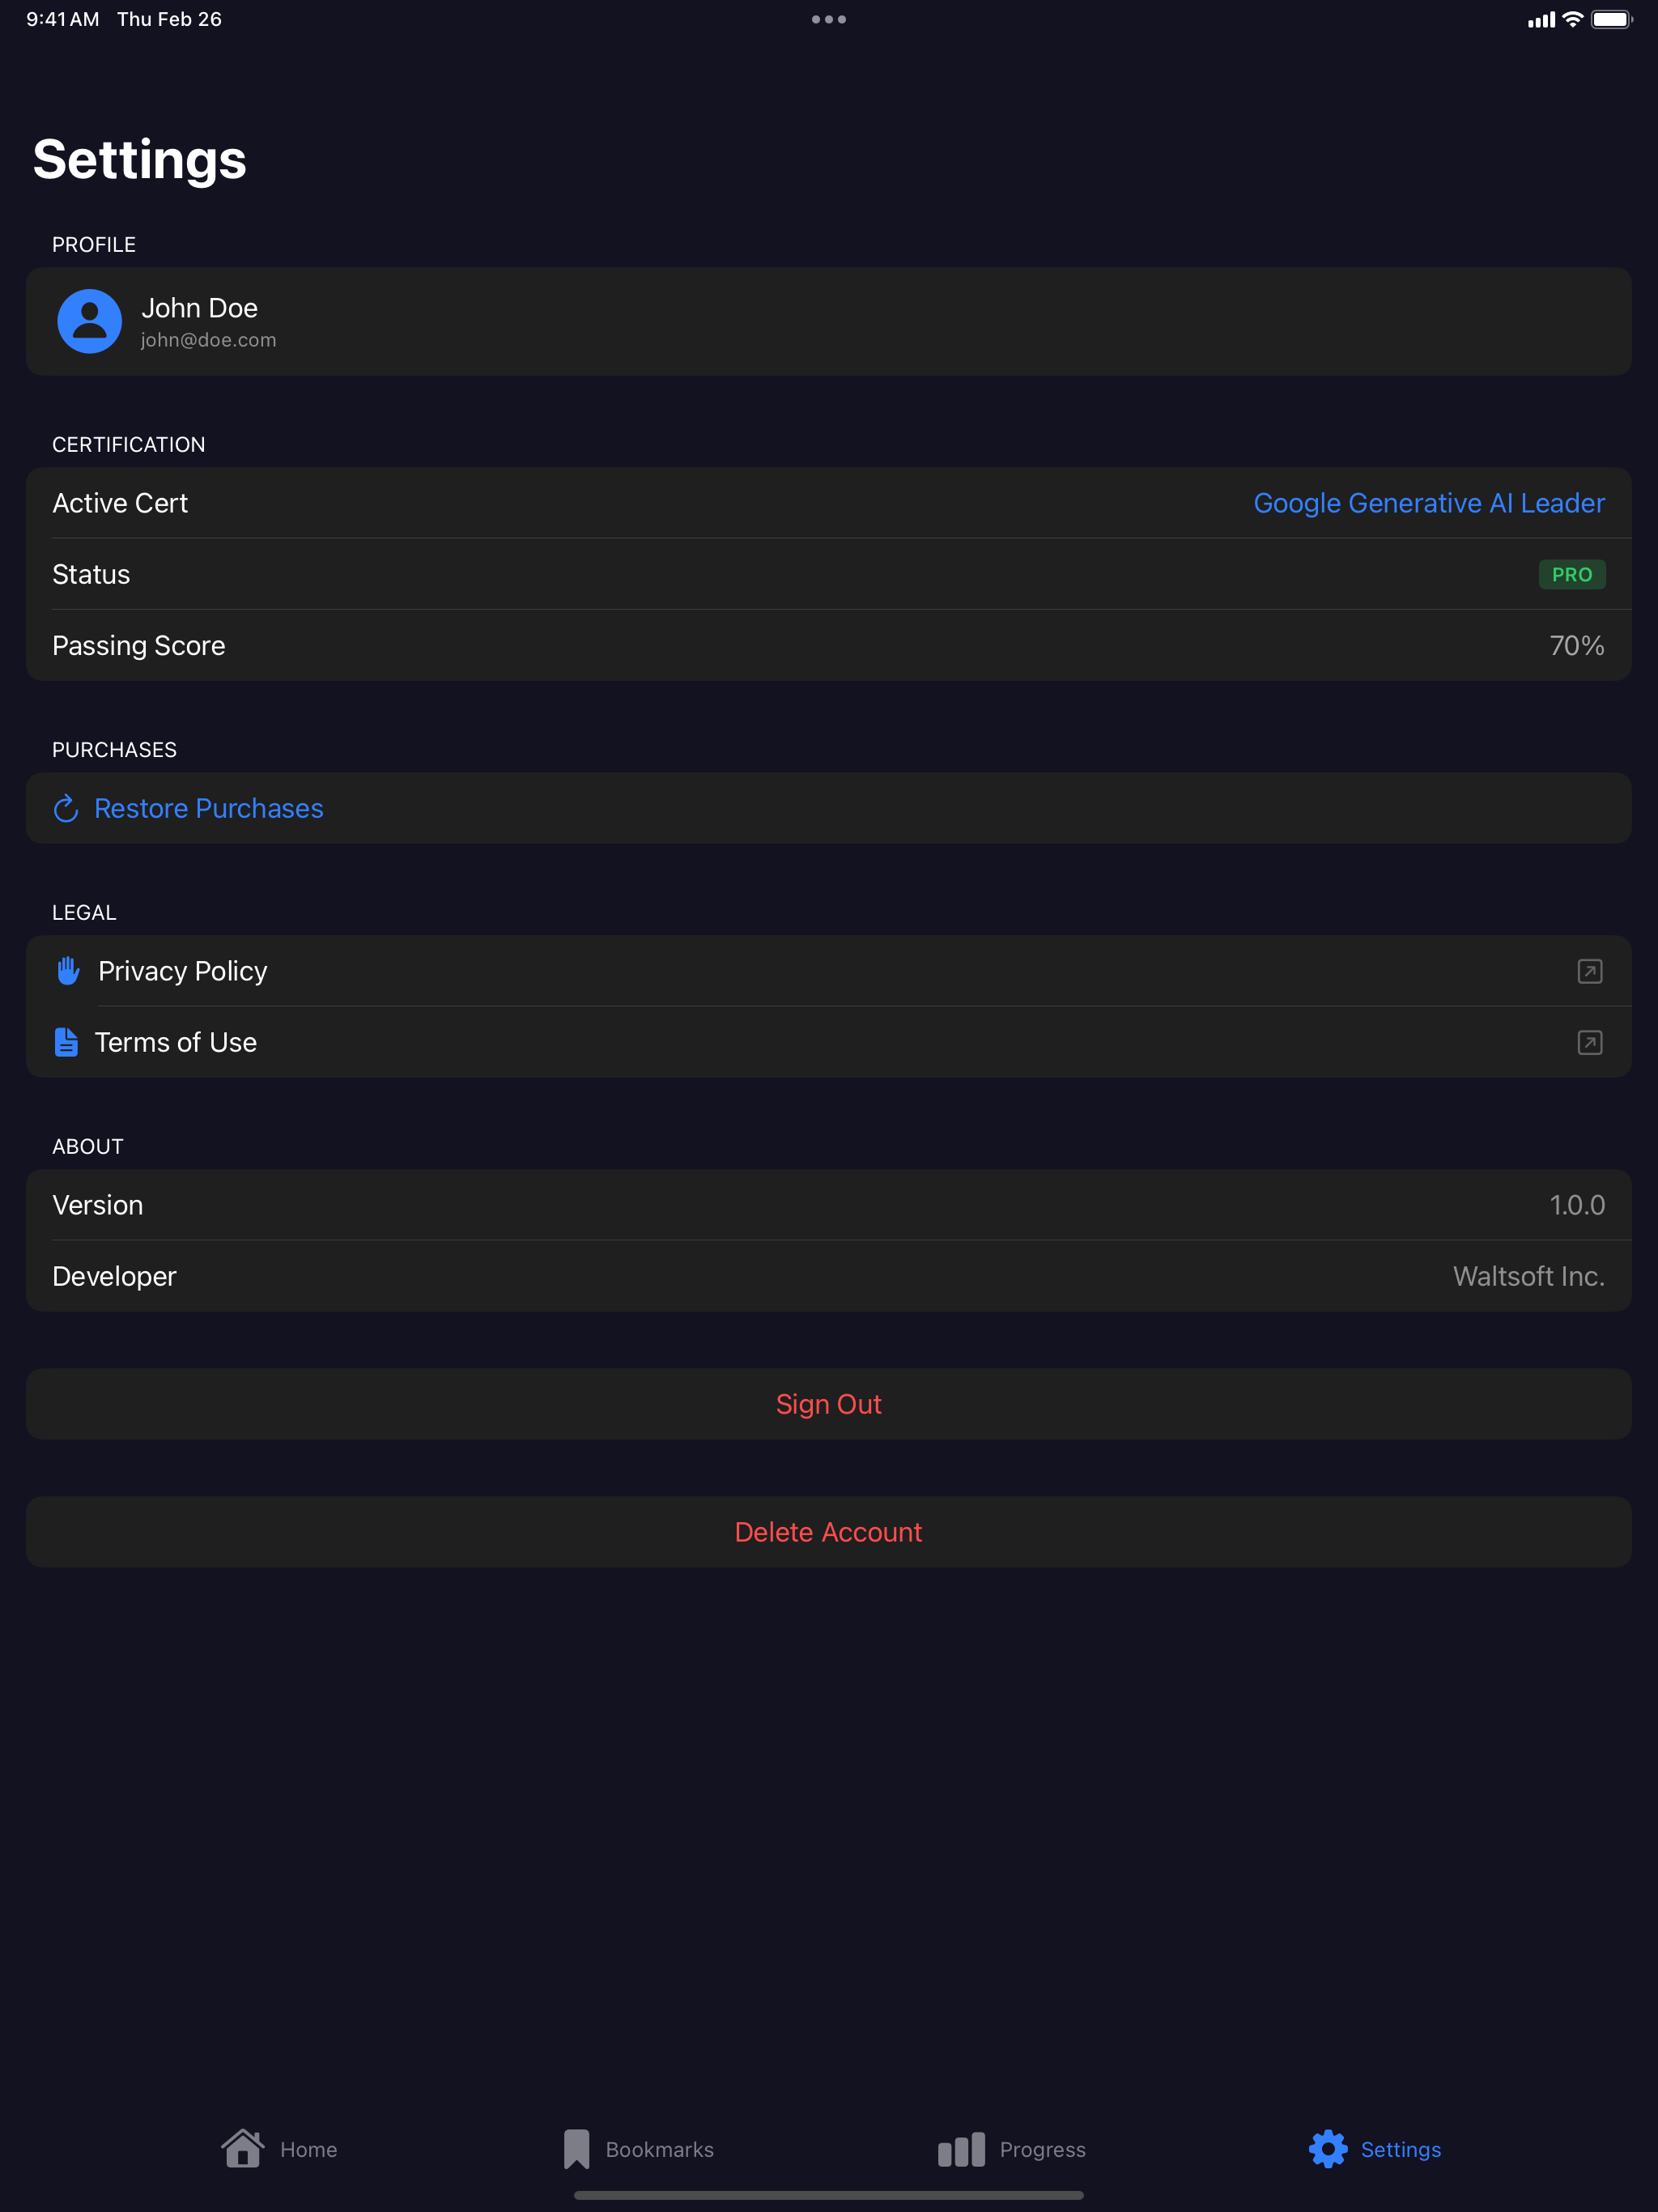The width and height of the screenshot is (1658, 2212).
Task: Tap Restore Purchases
Action: pos(209,808)
